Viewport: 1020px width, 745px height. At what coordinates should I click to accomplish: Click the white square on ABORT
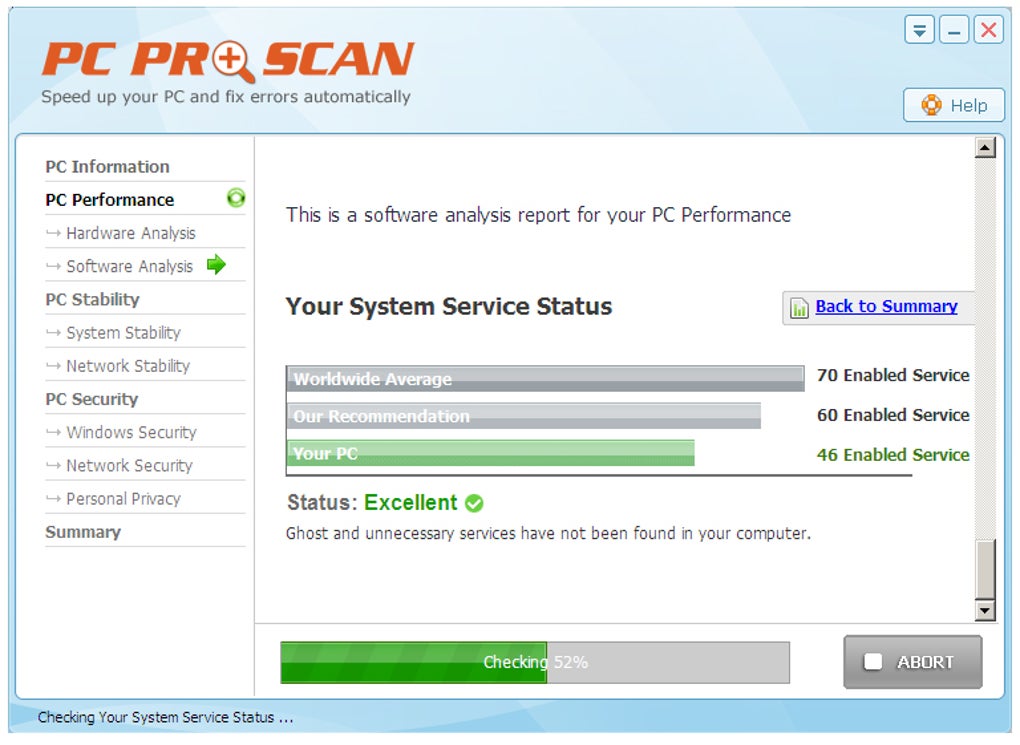pyautogui.click(x=872, y=662)
